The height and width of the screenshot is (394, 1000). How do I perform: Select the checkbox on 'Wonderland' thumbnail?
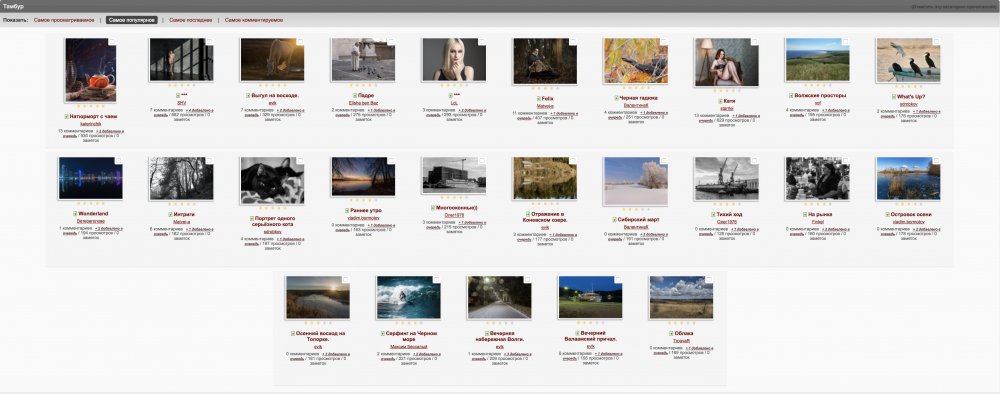(119, 161)
